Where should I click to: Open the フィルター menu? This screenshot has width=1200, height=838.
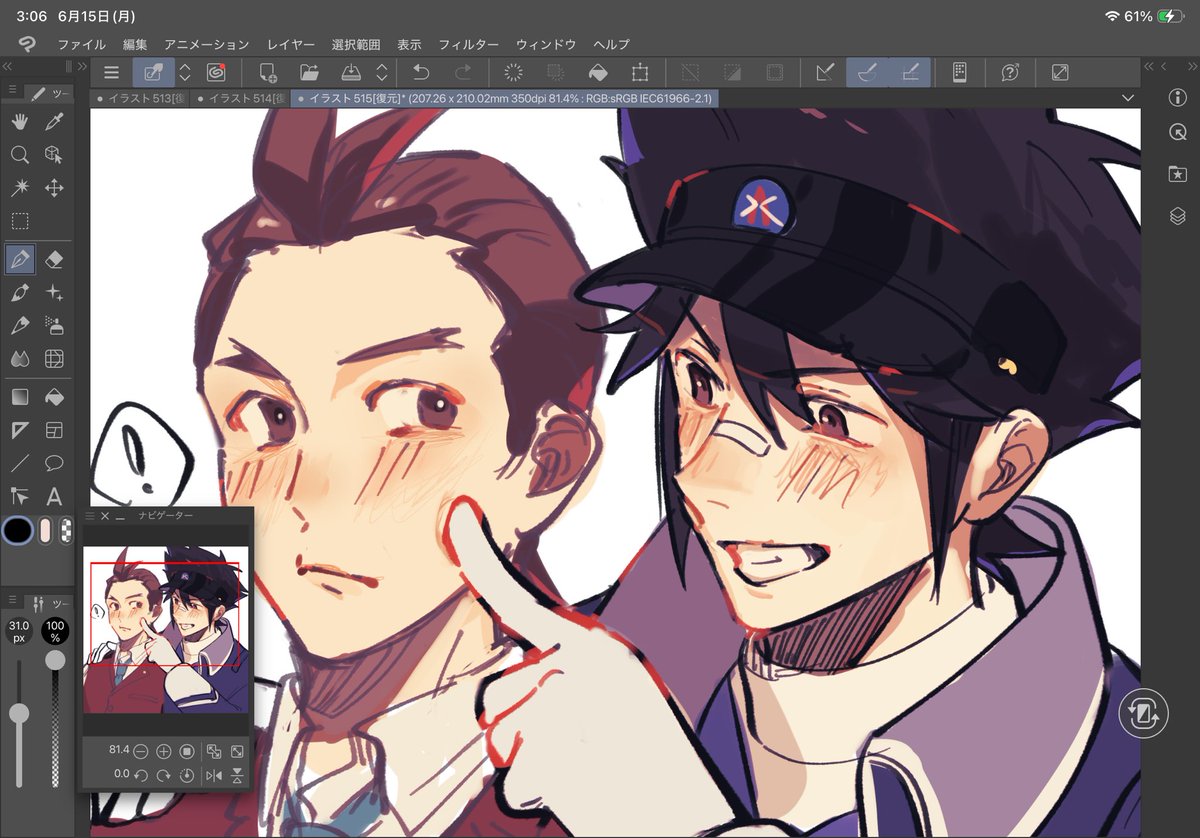pos(468,45)
